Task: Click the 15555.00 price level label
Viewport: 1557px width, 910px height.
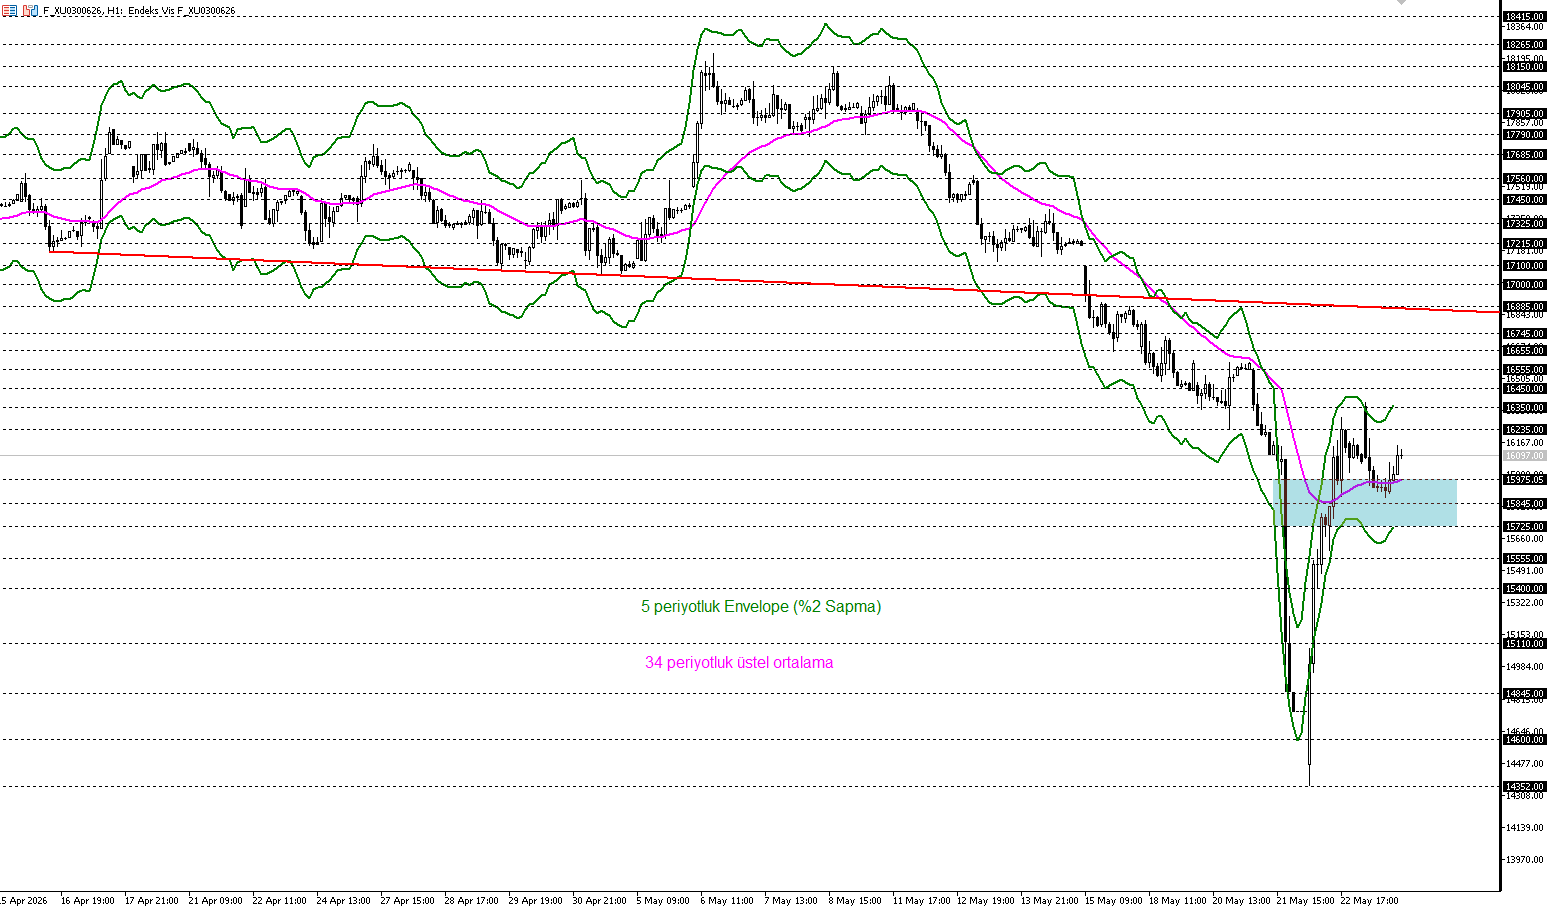Action: pyautogui.click(x=1525, y=559)
